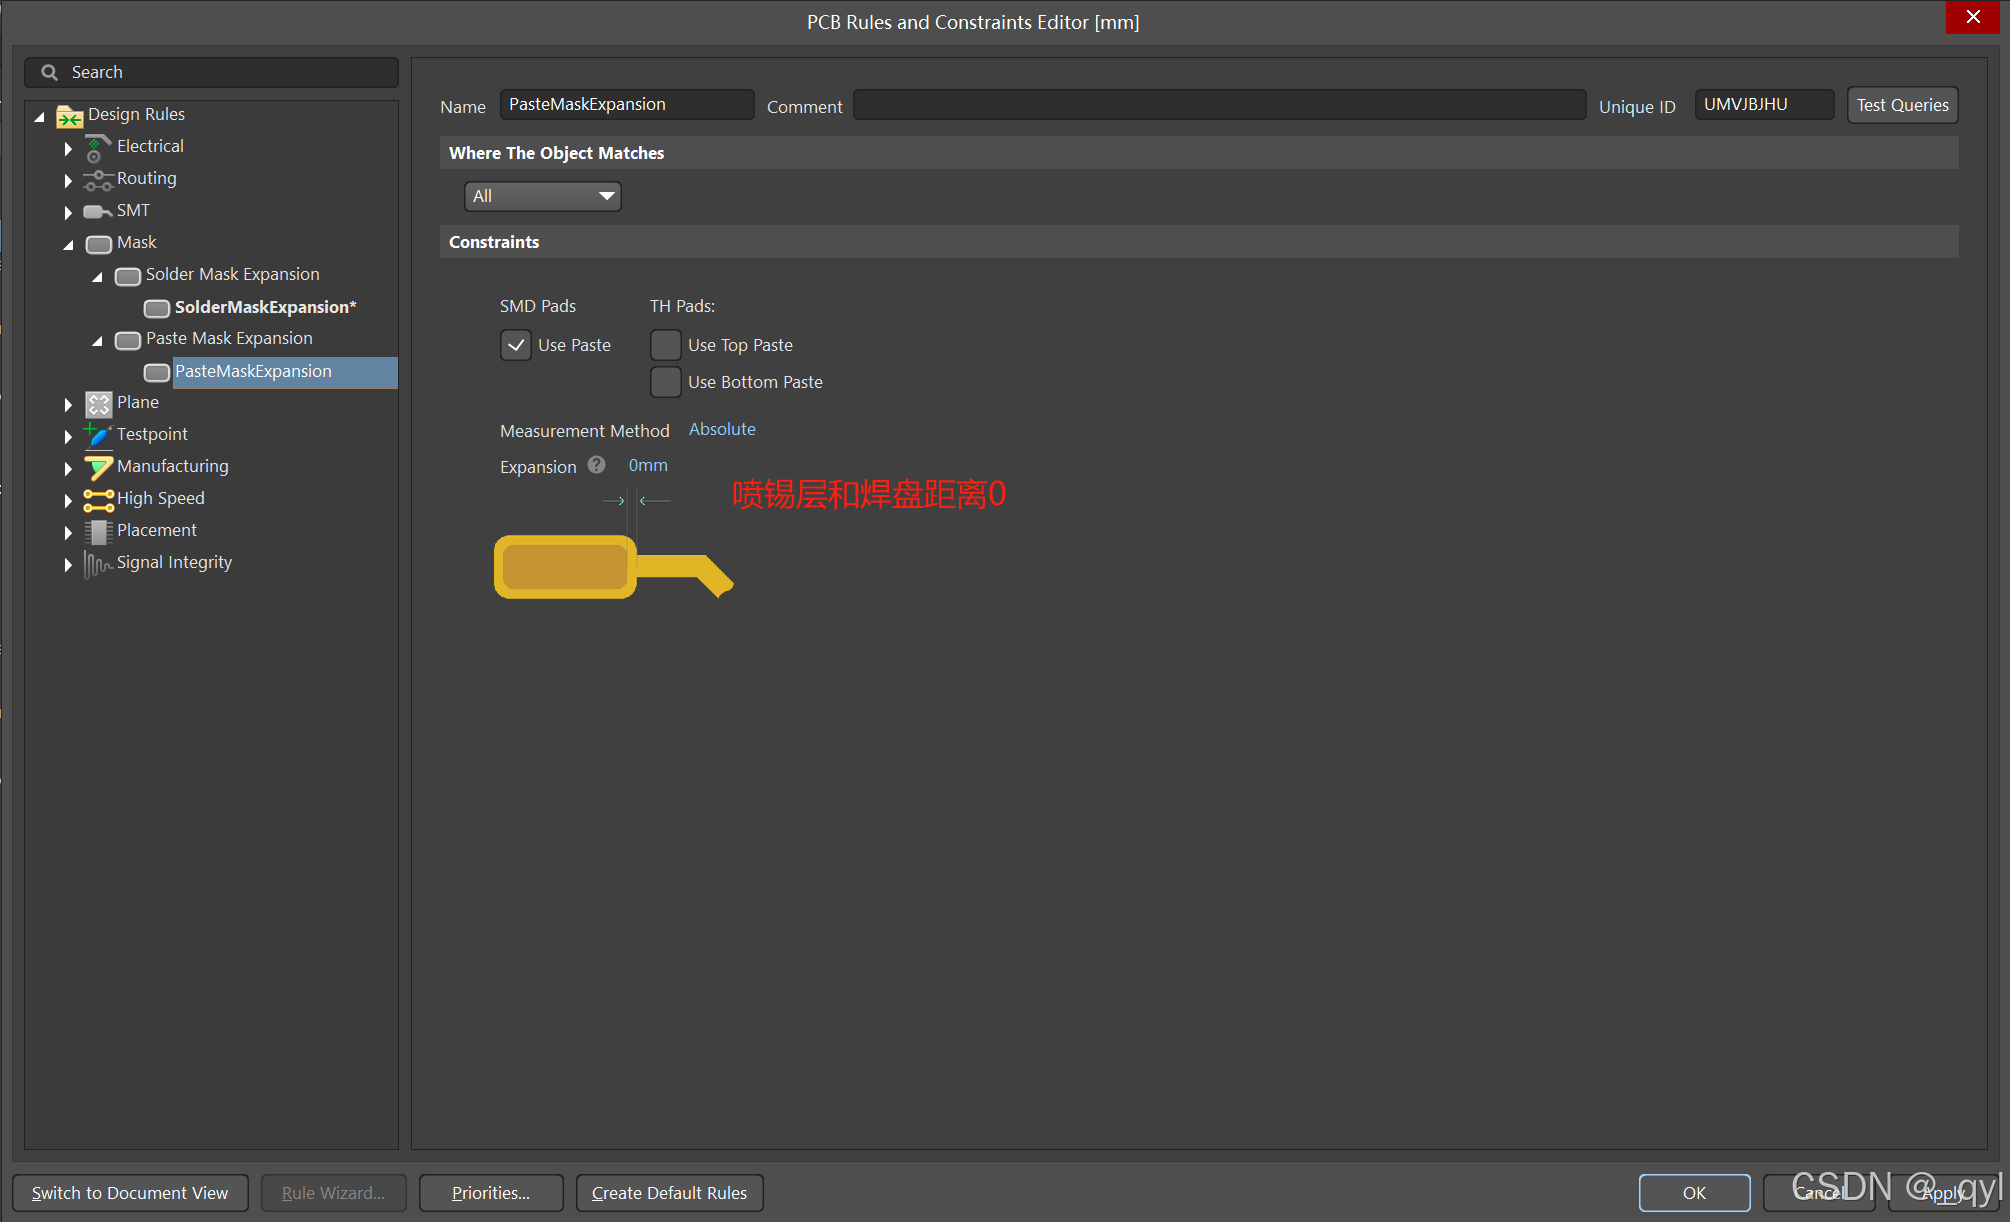Click the Routing category icon
This screenshot has height=1222, width=2010.
point(97,180)
